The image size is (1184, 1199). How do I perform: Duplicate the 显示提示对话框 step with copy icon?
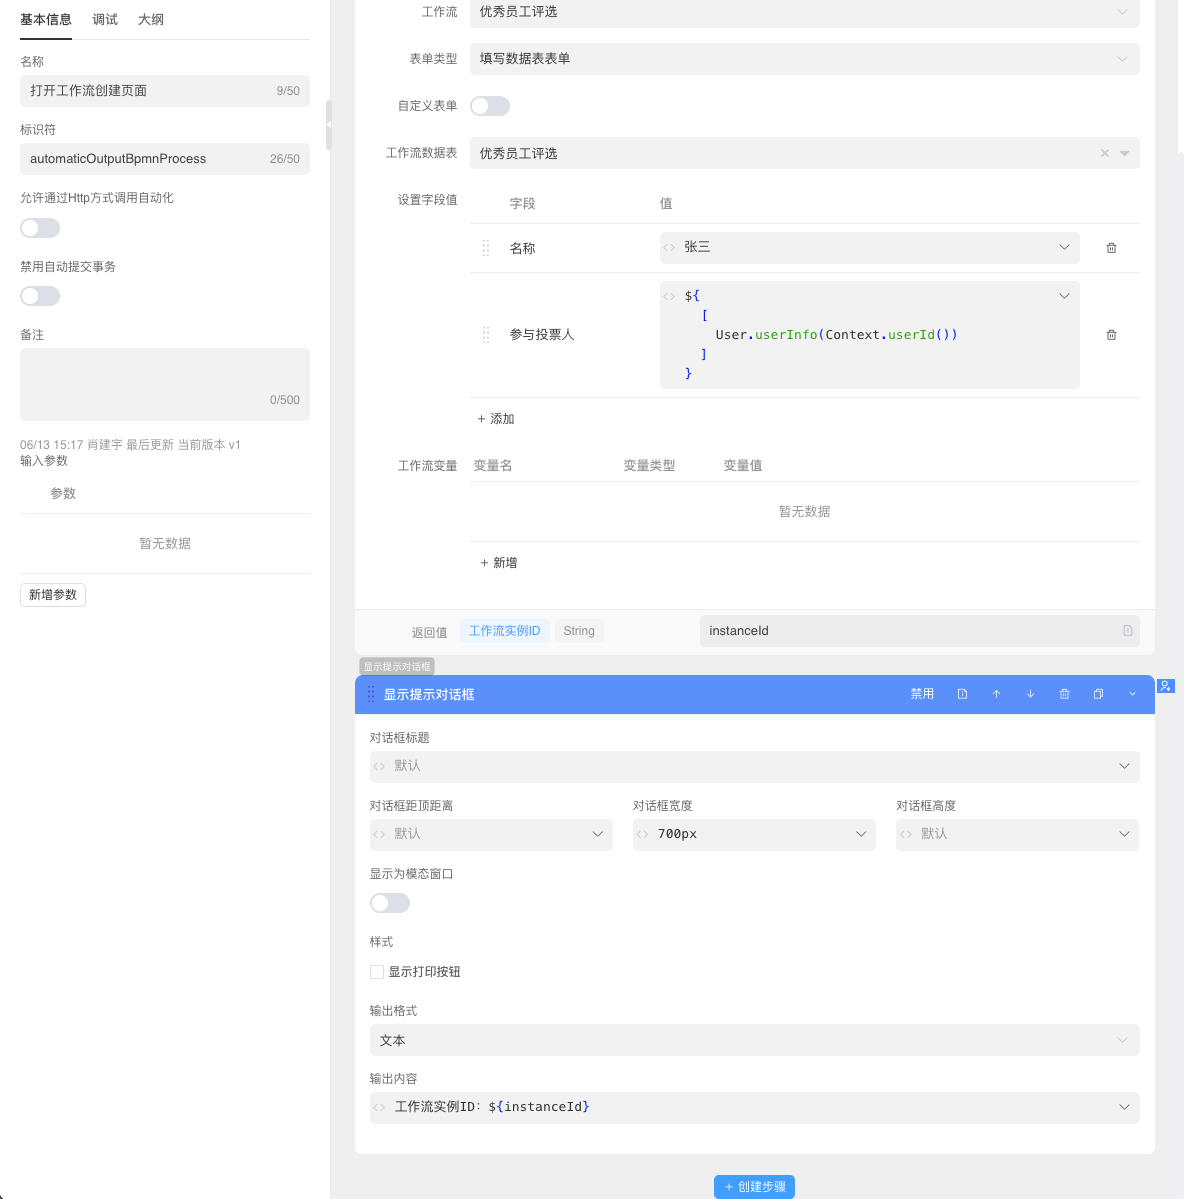coord(1098,694)
